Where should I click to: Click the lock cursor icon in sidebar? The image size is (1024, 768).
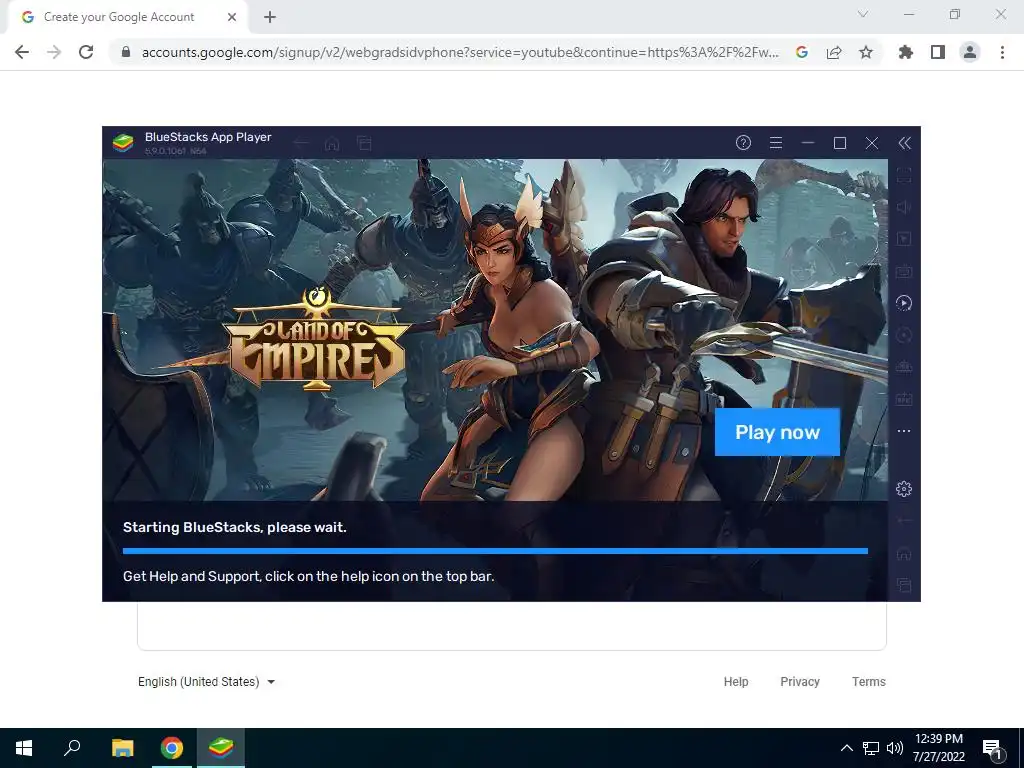[x=904, y=239]
